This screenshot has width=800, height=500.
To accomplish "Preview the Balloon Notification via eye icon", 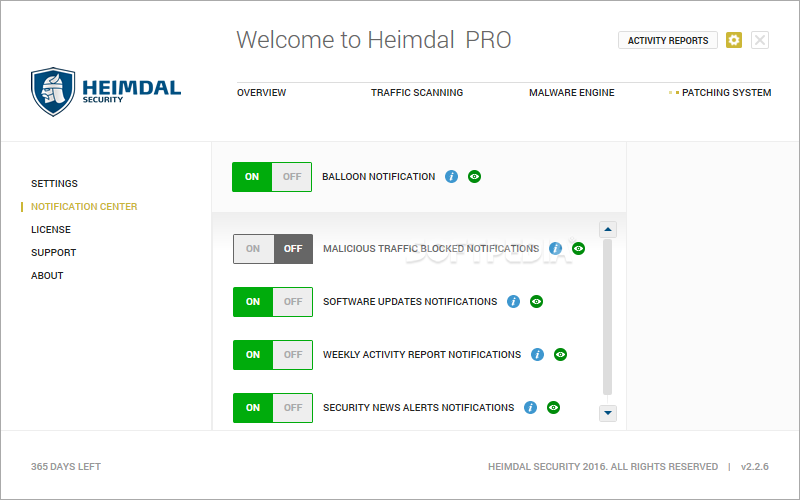I will pos(474,177).
